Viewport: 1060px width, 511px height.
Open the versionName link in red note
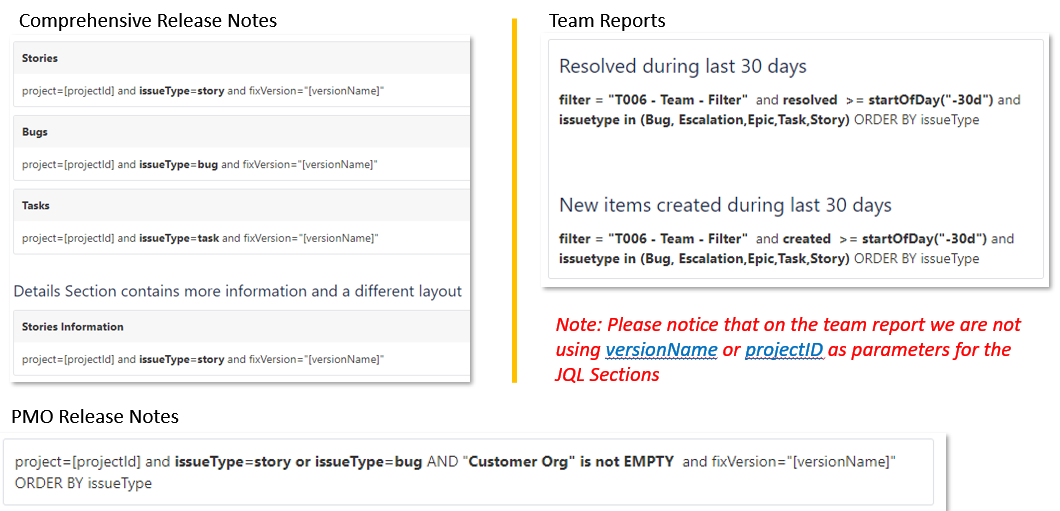(661, 350)
